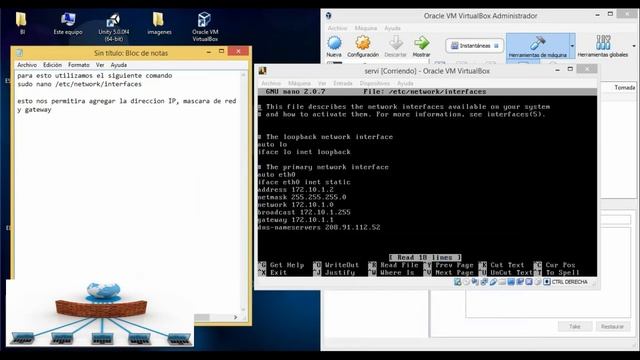This screenshot has width=640, height=360.
Task: Click the Instantáneas button
Action: coord(474,46)
